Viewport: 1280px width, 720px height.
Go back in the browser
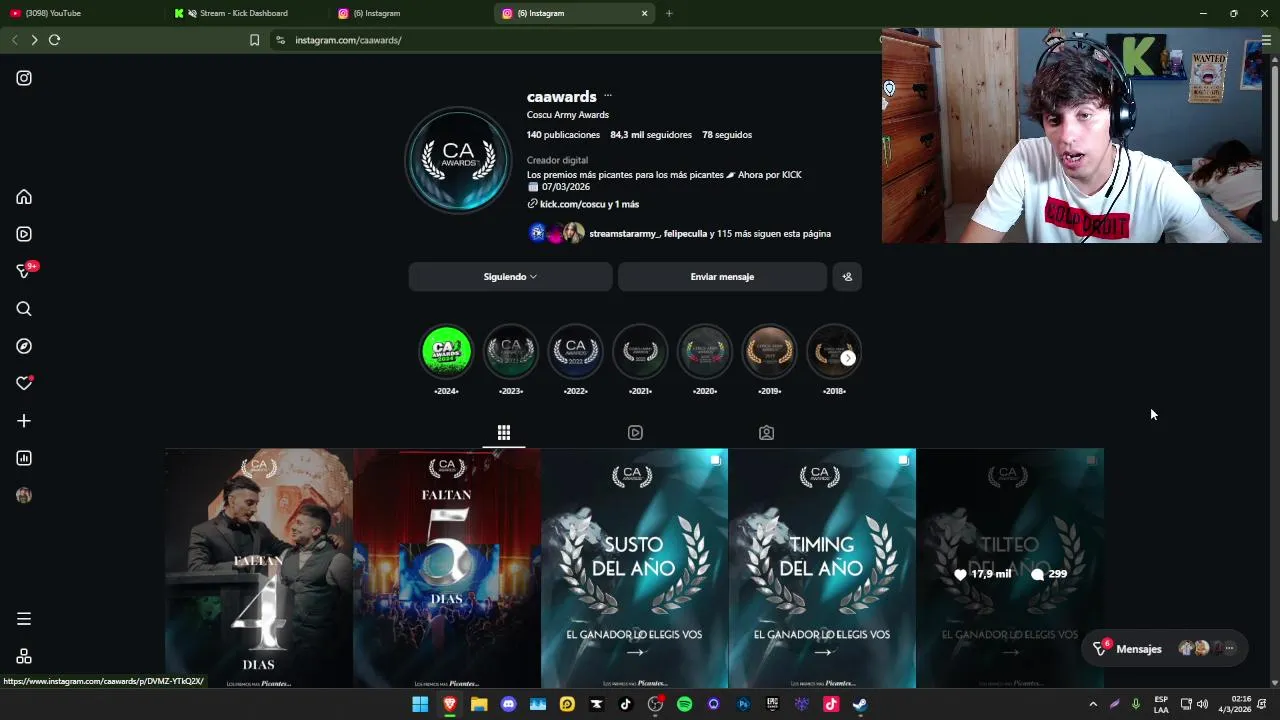(x=15, y=40)
